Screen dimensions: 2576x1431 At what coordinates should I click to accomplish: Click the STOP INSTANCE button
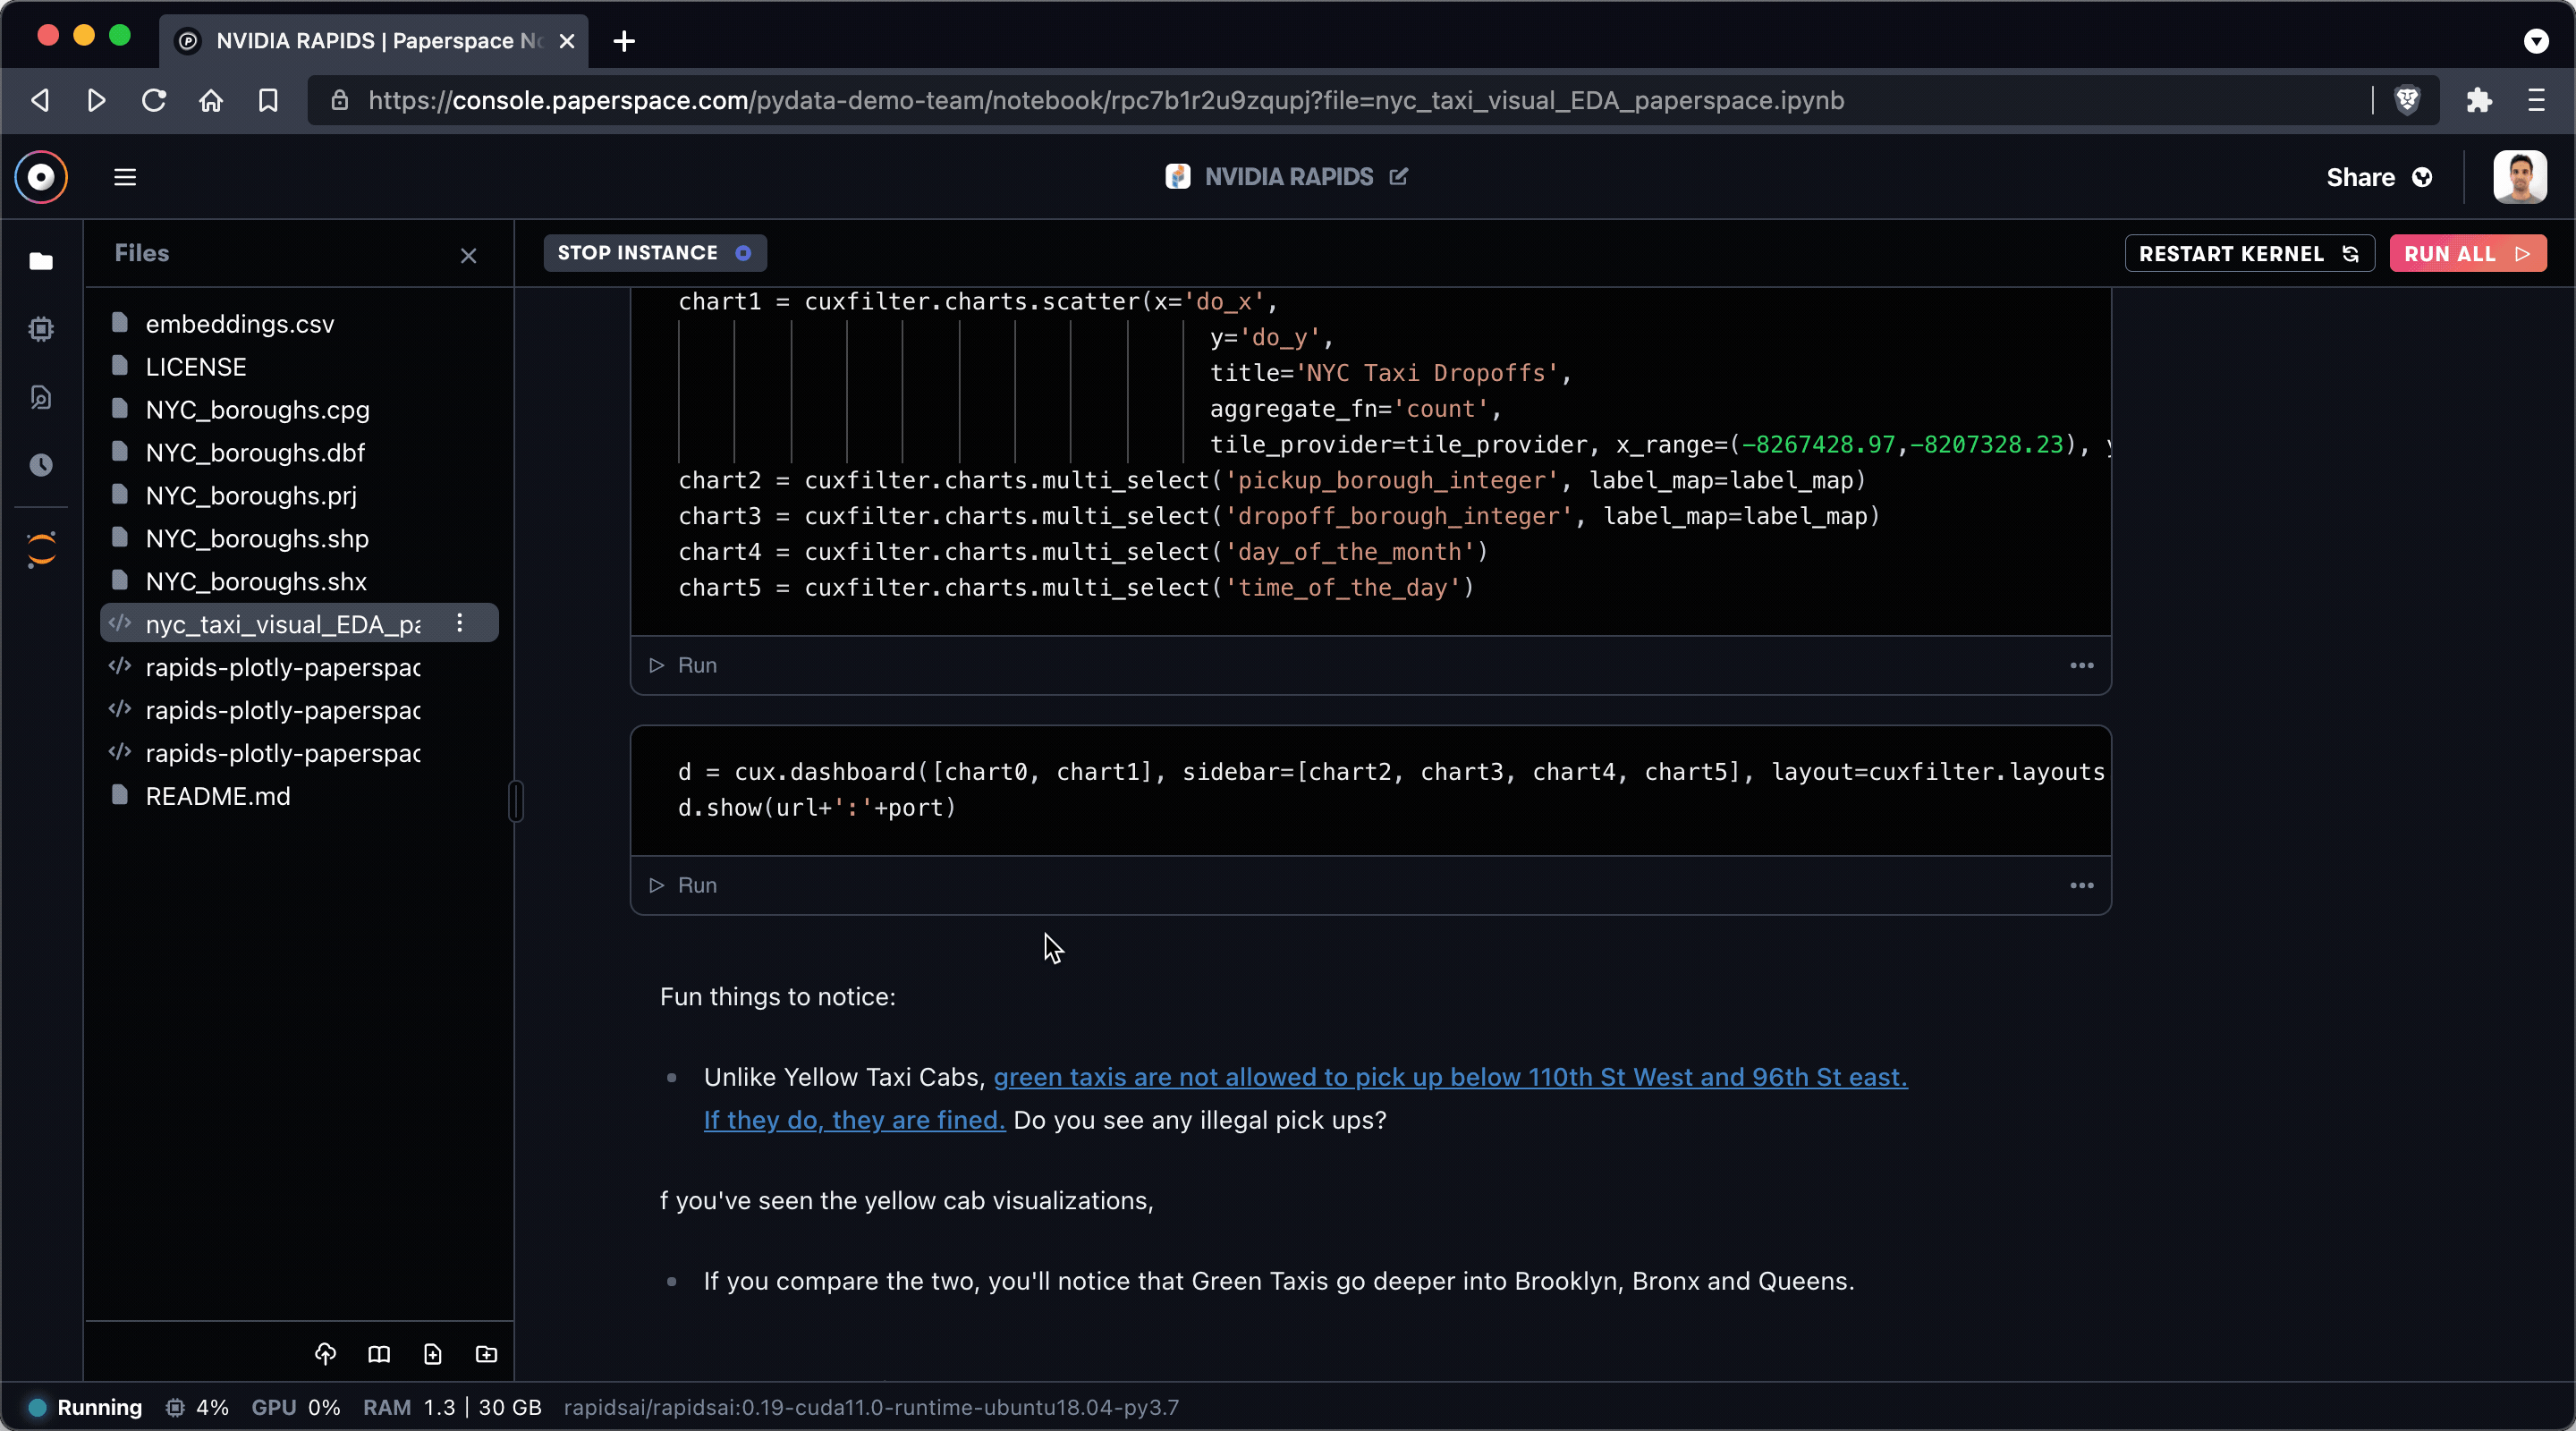pos(654,253)
